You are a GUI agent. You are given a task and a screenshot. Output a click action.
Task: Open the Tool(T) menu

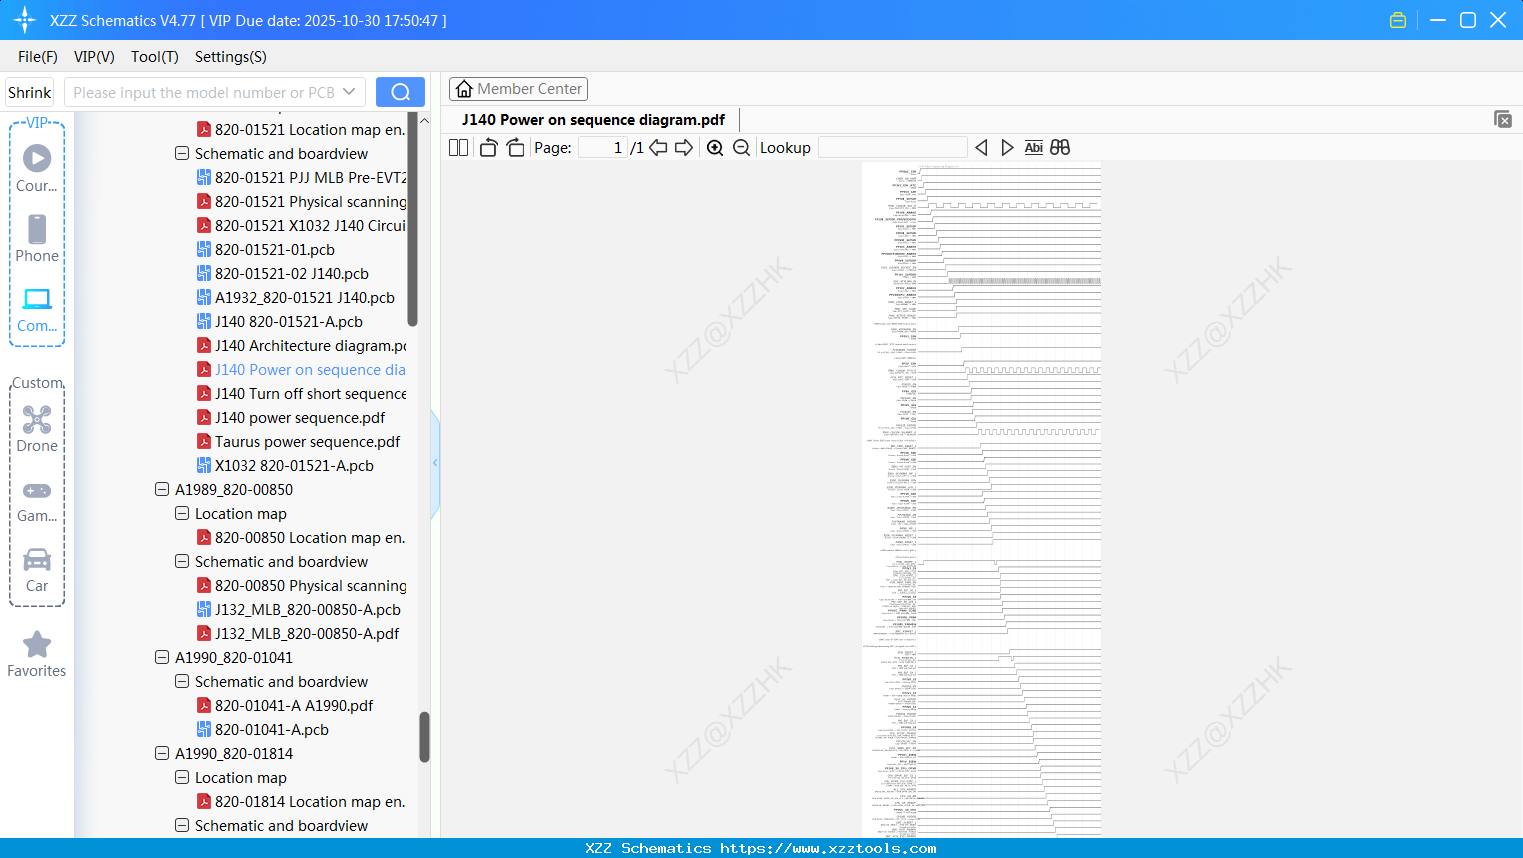[155, 57]
